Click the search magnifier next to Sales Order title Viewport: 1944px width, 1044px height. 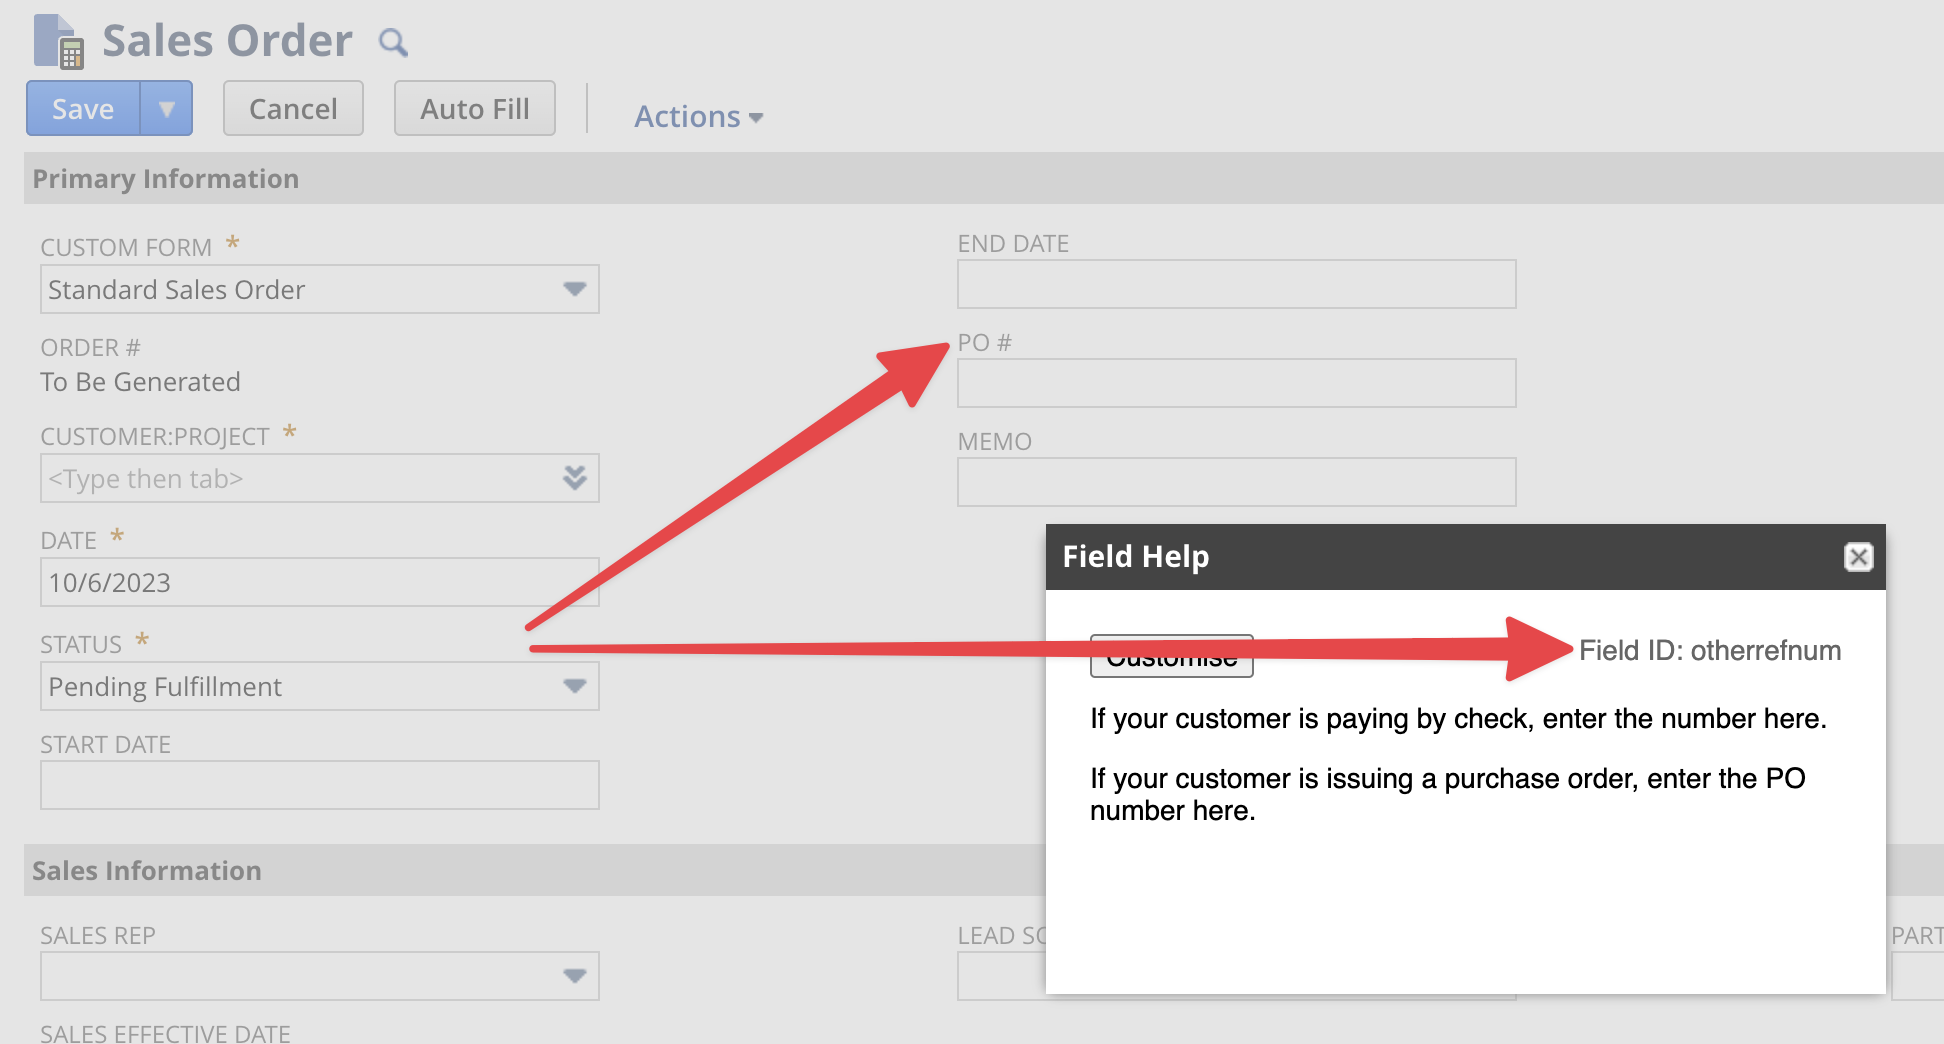[x=392, y=43]
